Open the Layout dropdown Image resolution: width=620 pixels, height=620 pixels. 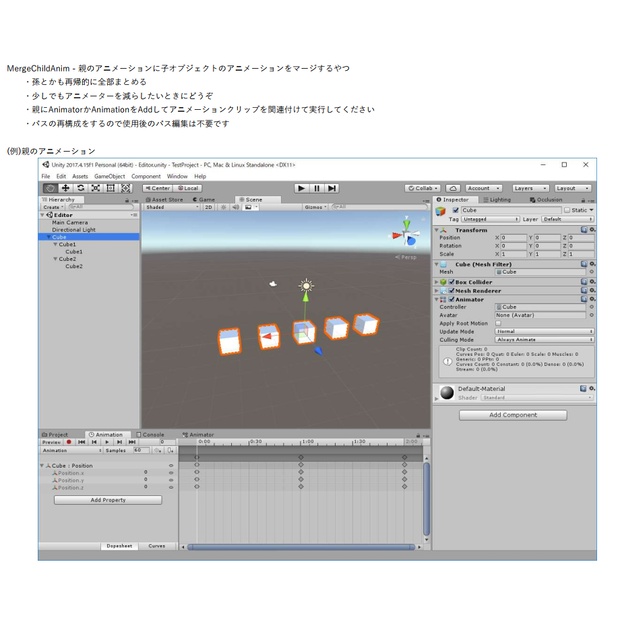[x=573, y=188]
